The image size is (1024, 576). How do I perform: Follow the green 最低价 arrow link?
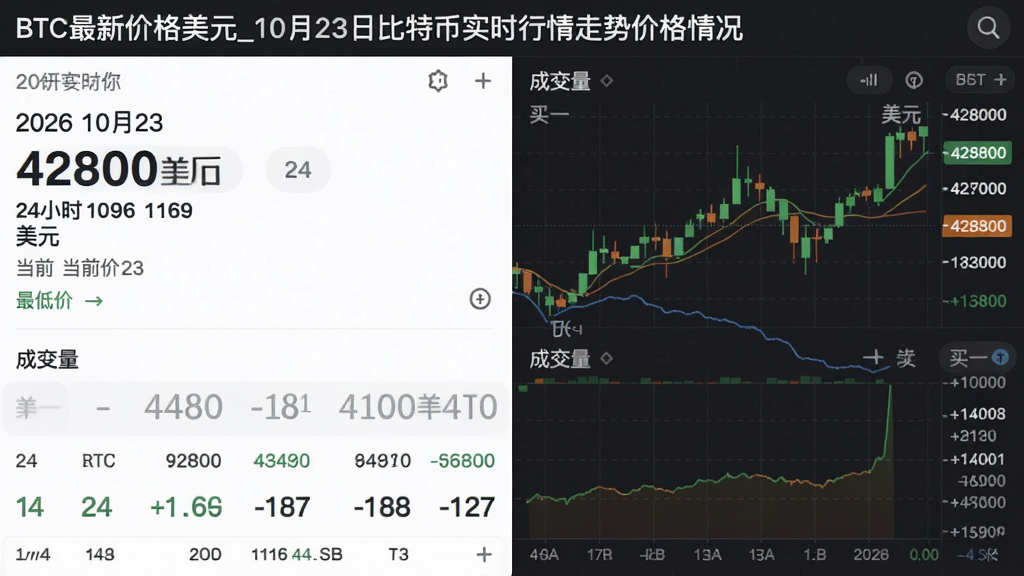[x=59, y=300]
